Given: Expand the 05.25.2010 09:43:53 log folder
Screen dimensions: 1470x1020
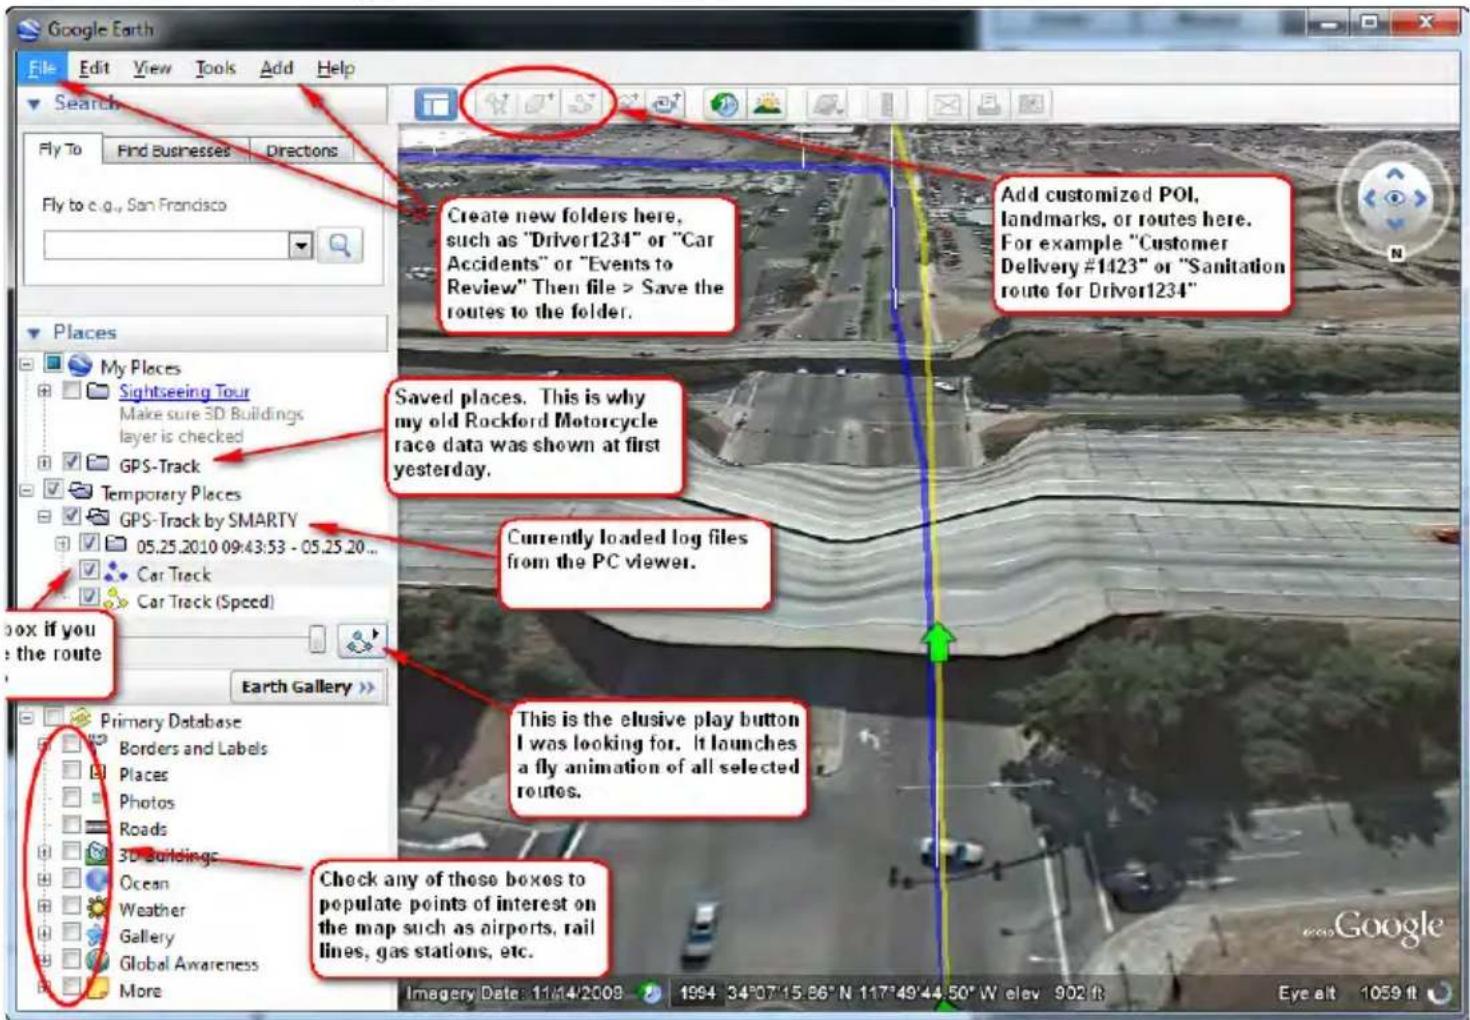Looking at the screenshot, I should 62,544.
